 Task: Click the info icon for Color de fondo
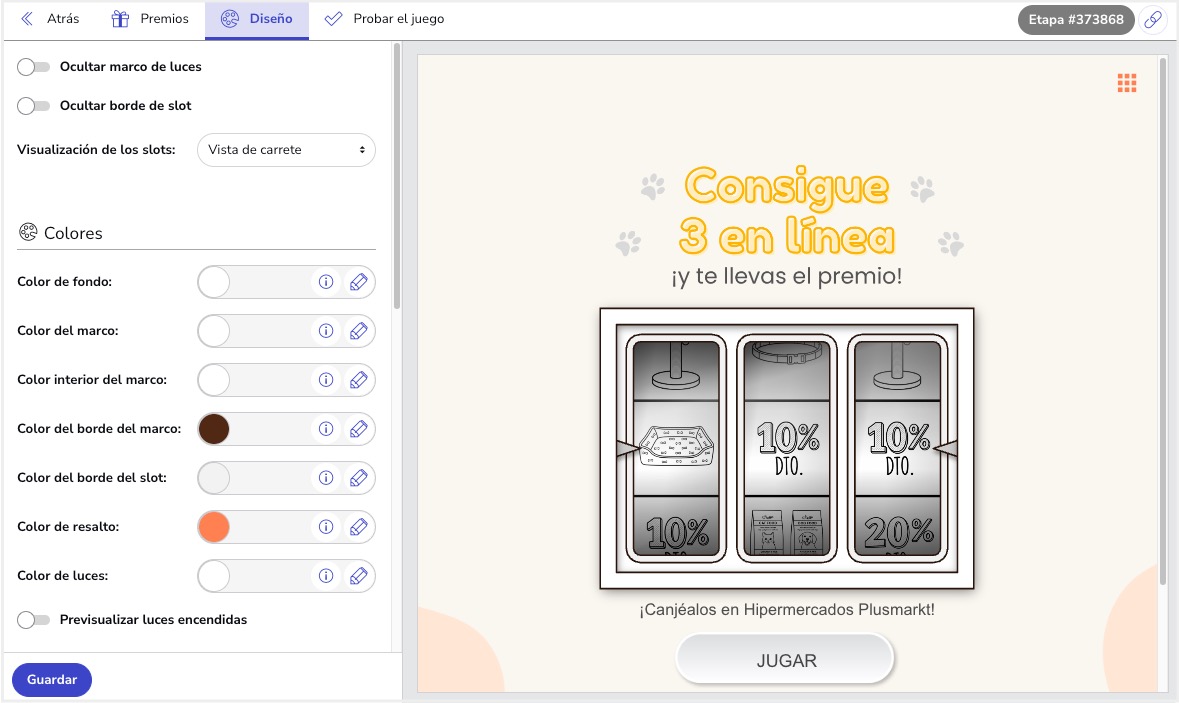pyautogui.click(x=326, y=282)
